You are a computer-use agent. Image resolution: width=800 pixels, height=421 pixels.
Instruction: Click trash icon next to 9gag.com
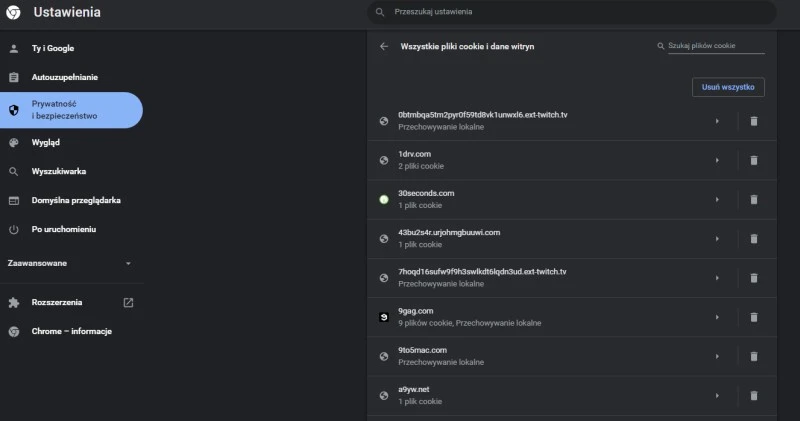754,317
